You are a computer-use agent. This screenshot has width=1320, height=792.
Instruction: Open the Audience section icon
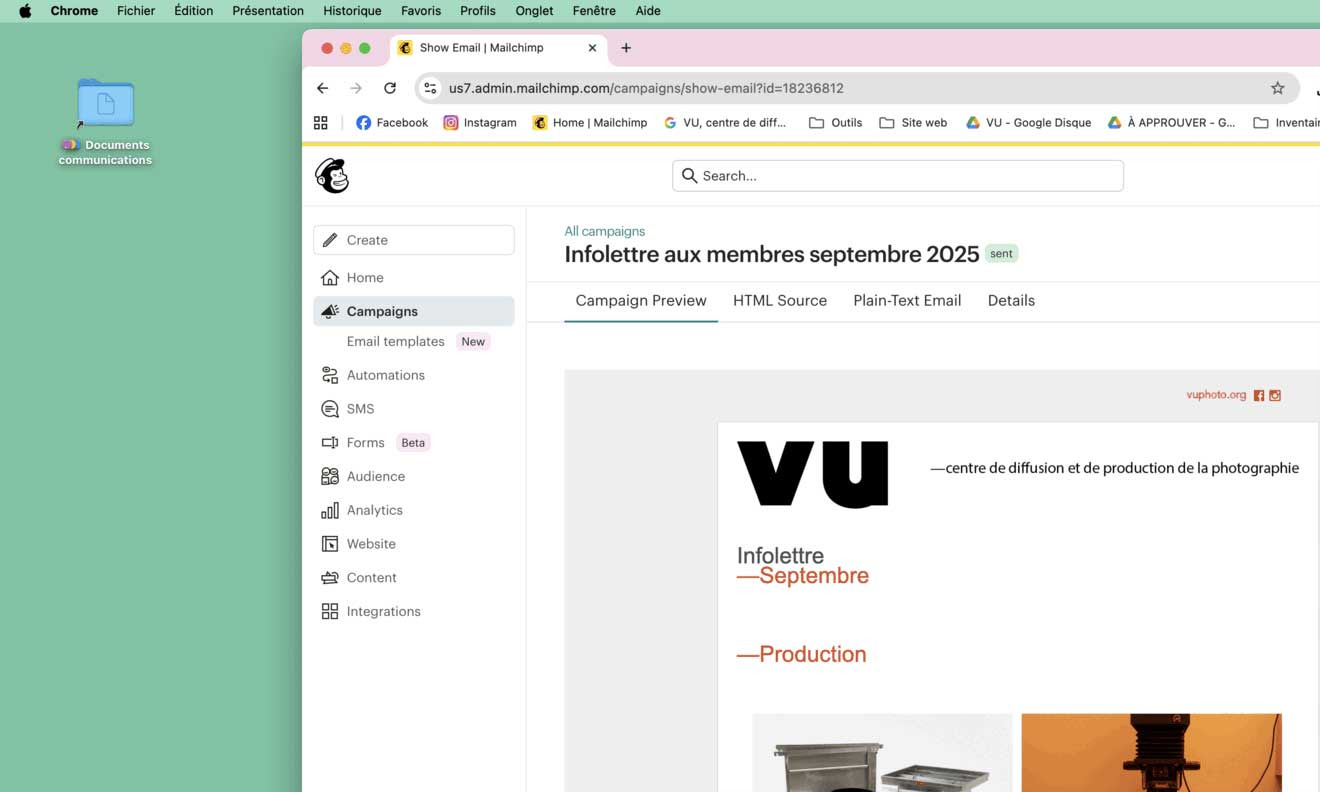tap(330, 477)
